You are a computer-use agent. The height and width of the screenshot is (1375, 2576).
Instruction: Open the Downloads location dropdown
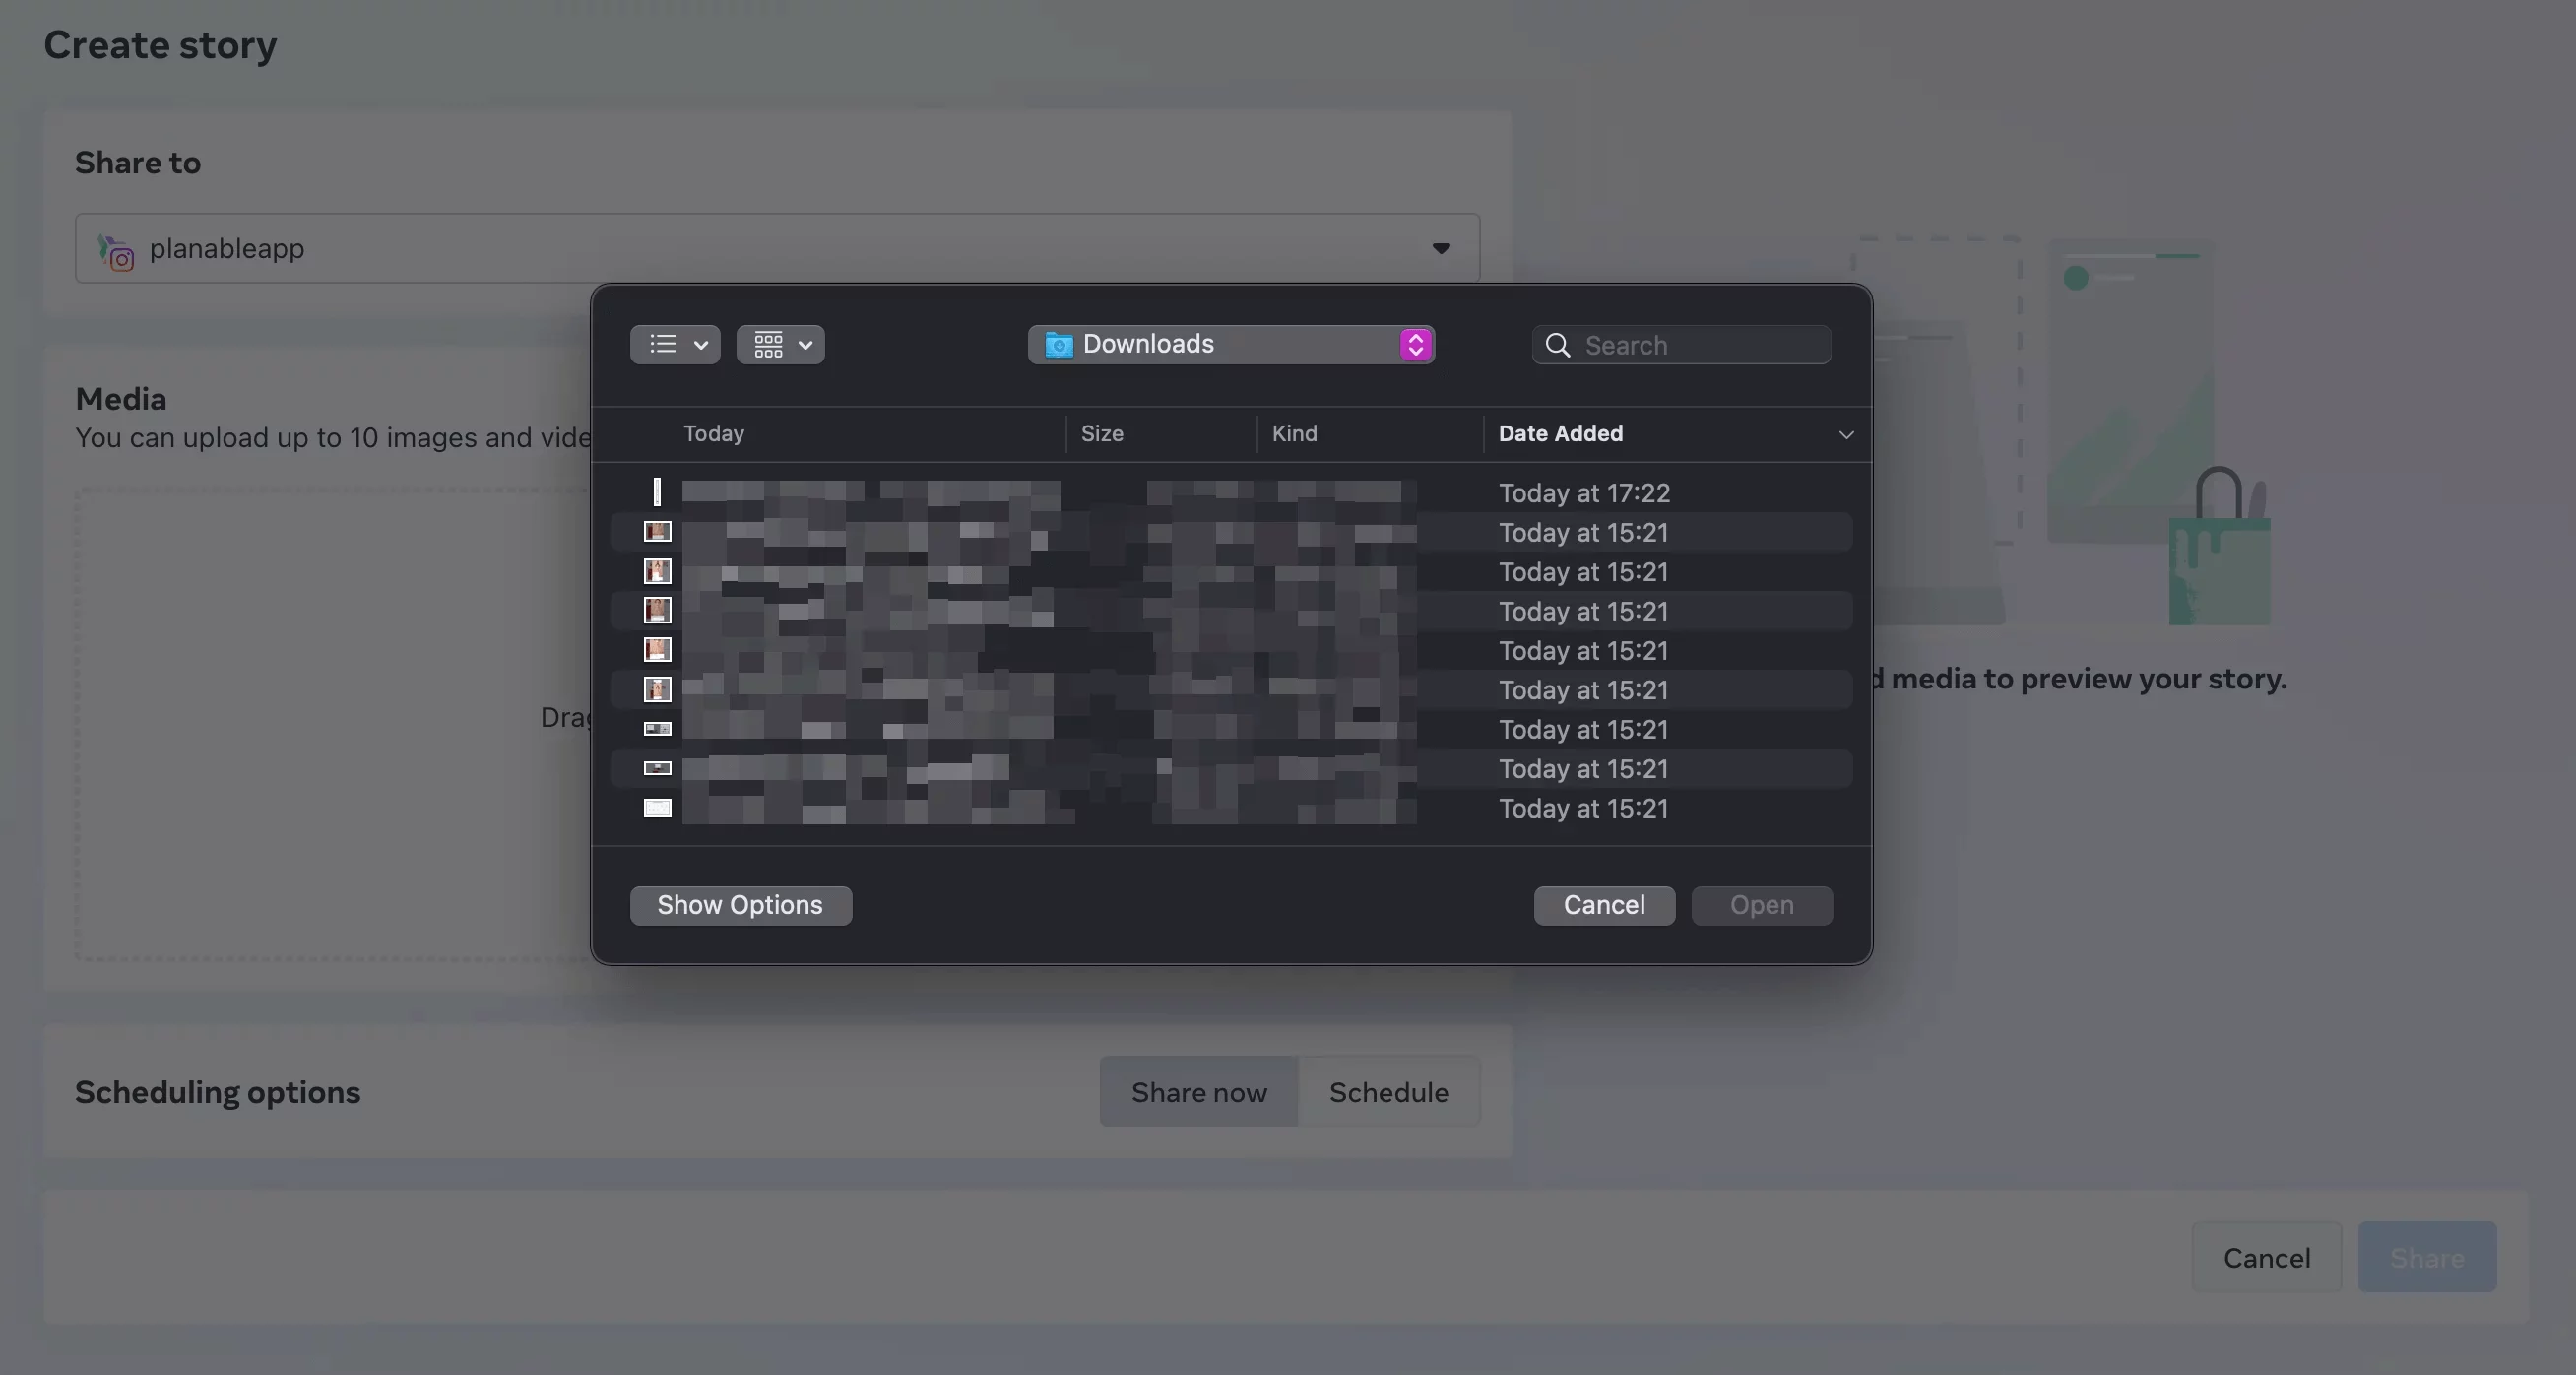pyautogui.click(x=1230, y=344)
